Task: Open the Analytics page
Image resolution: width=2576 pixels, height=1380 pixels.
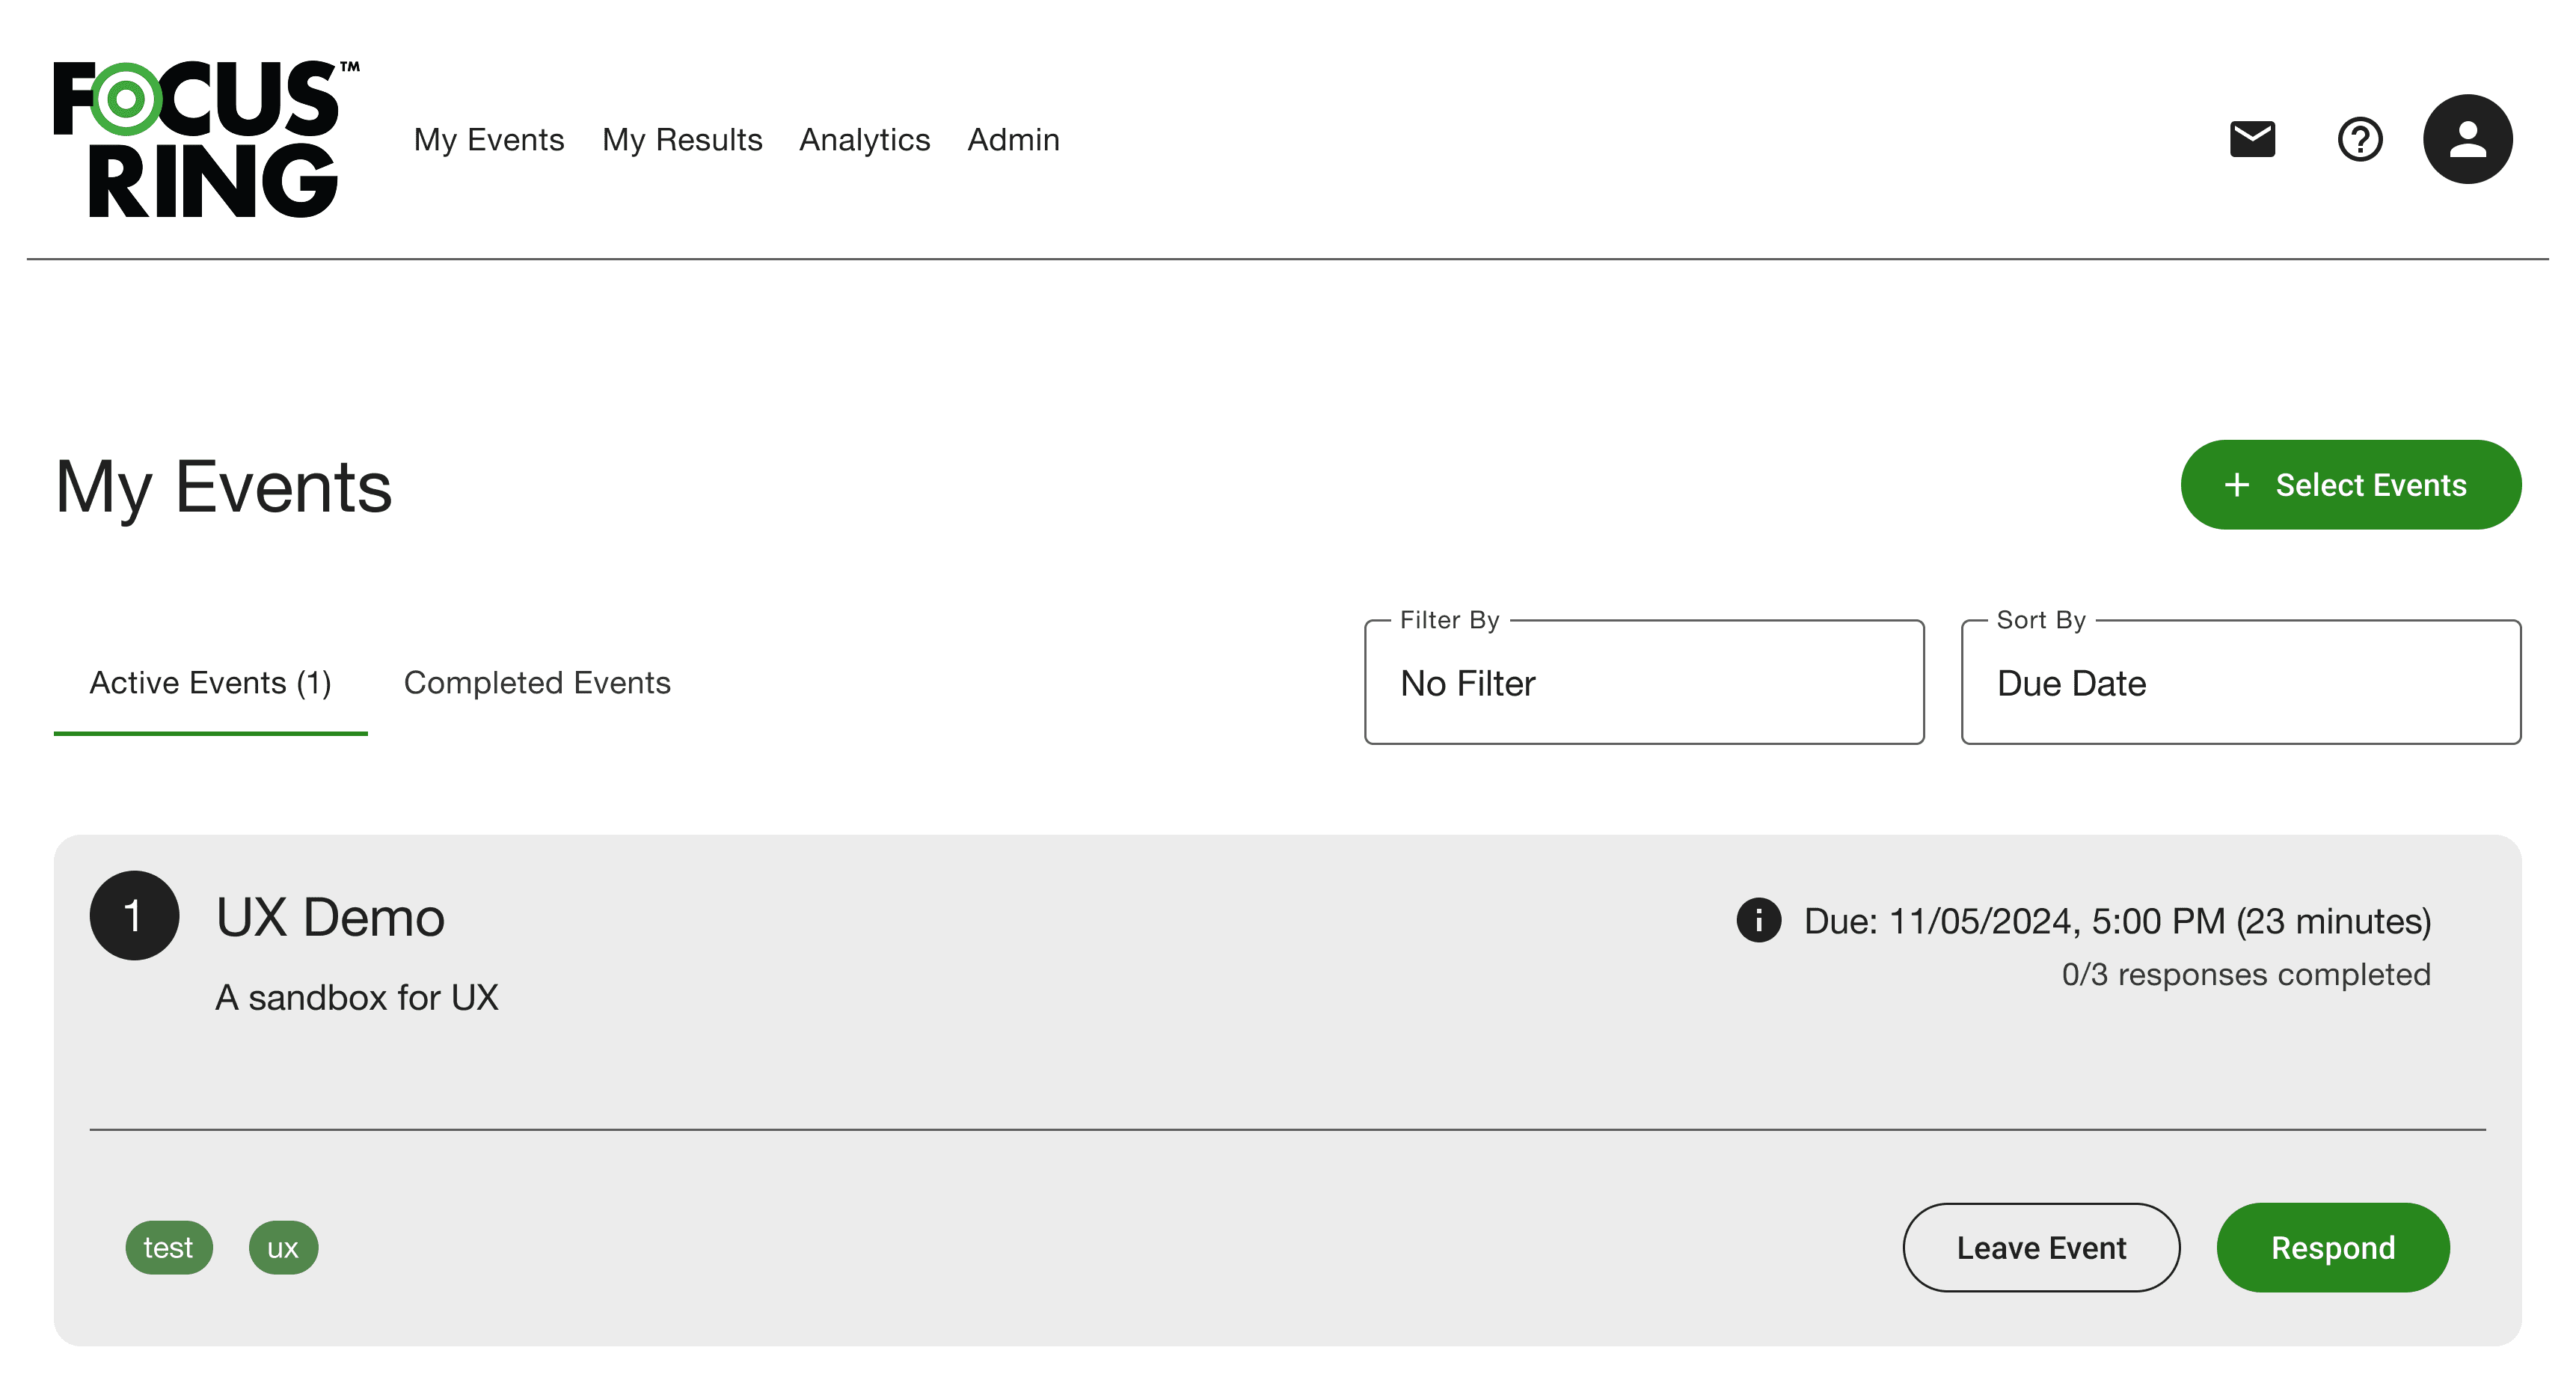Action: (x=864, y=140)
